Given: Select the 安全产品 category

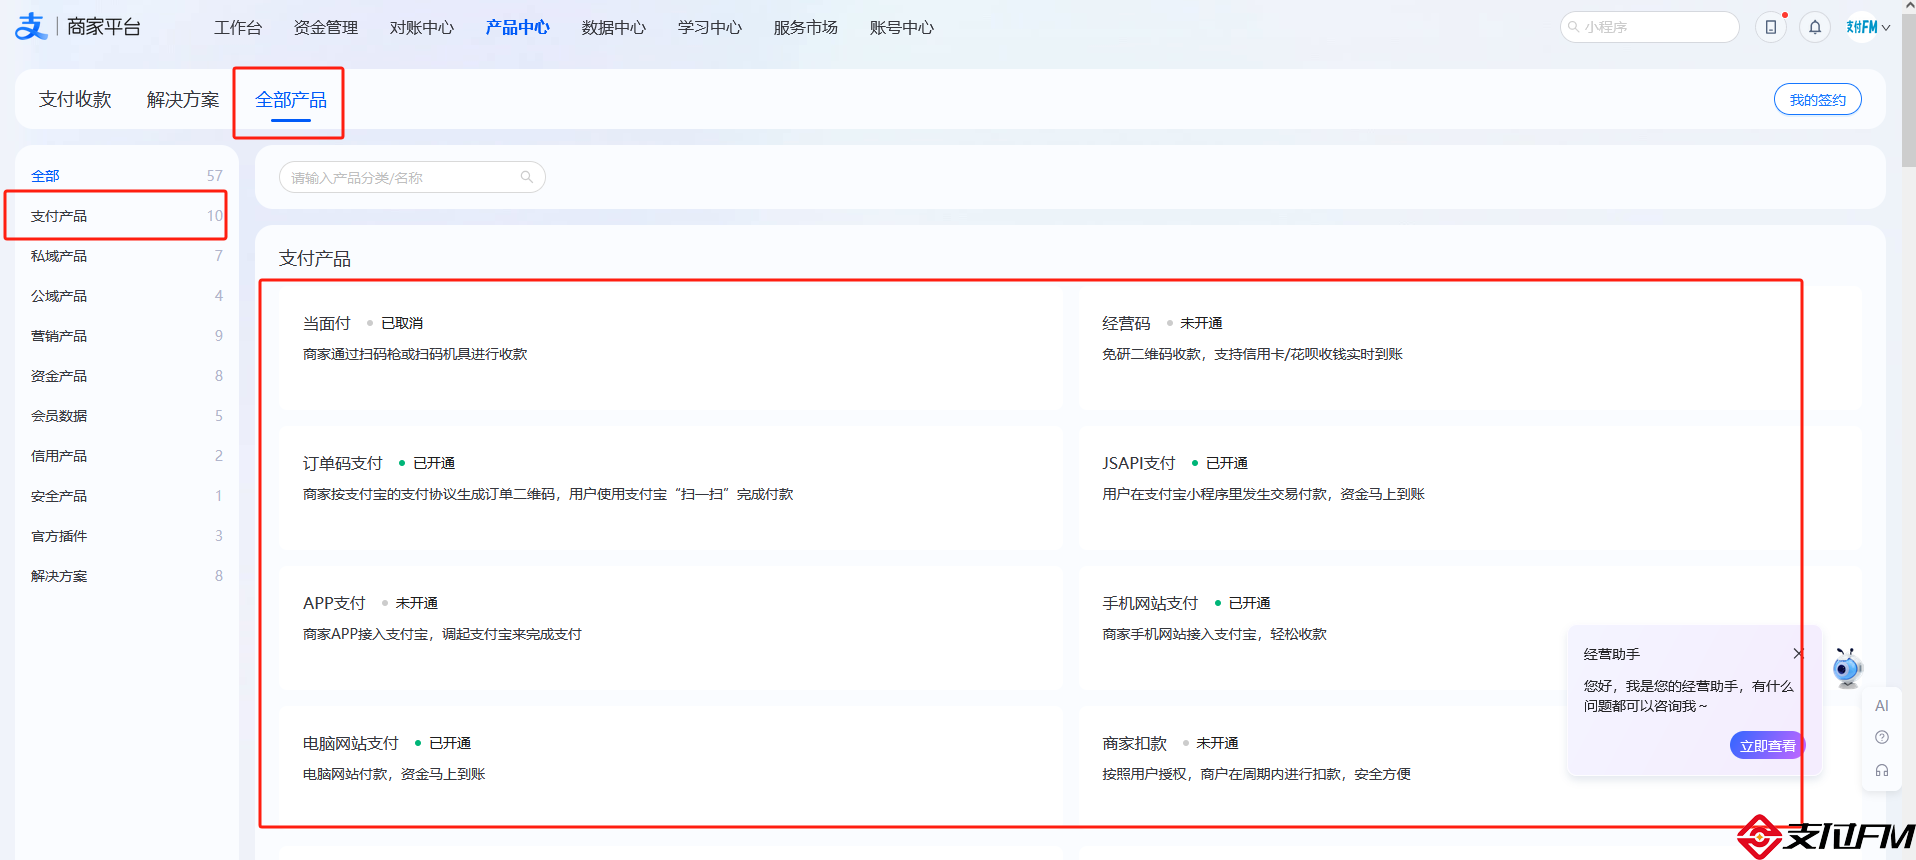Looking at the screenshot, I should pos(127,496).
